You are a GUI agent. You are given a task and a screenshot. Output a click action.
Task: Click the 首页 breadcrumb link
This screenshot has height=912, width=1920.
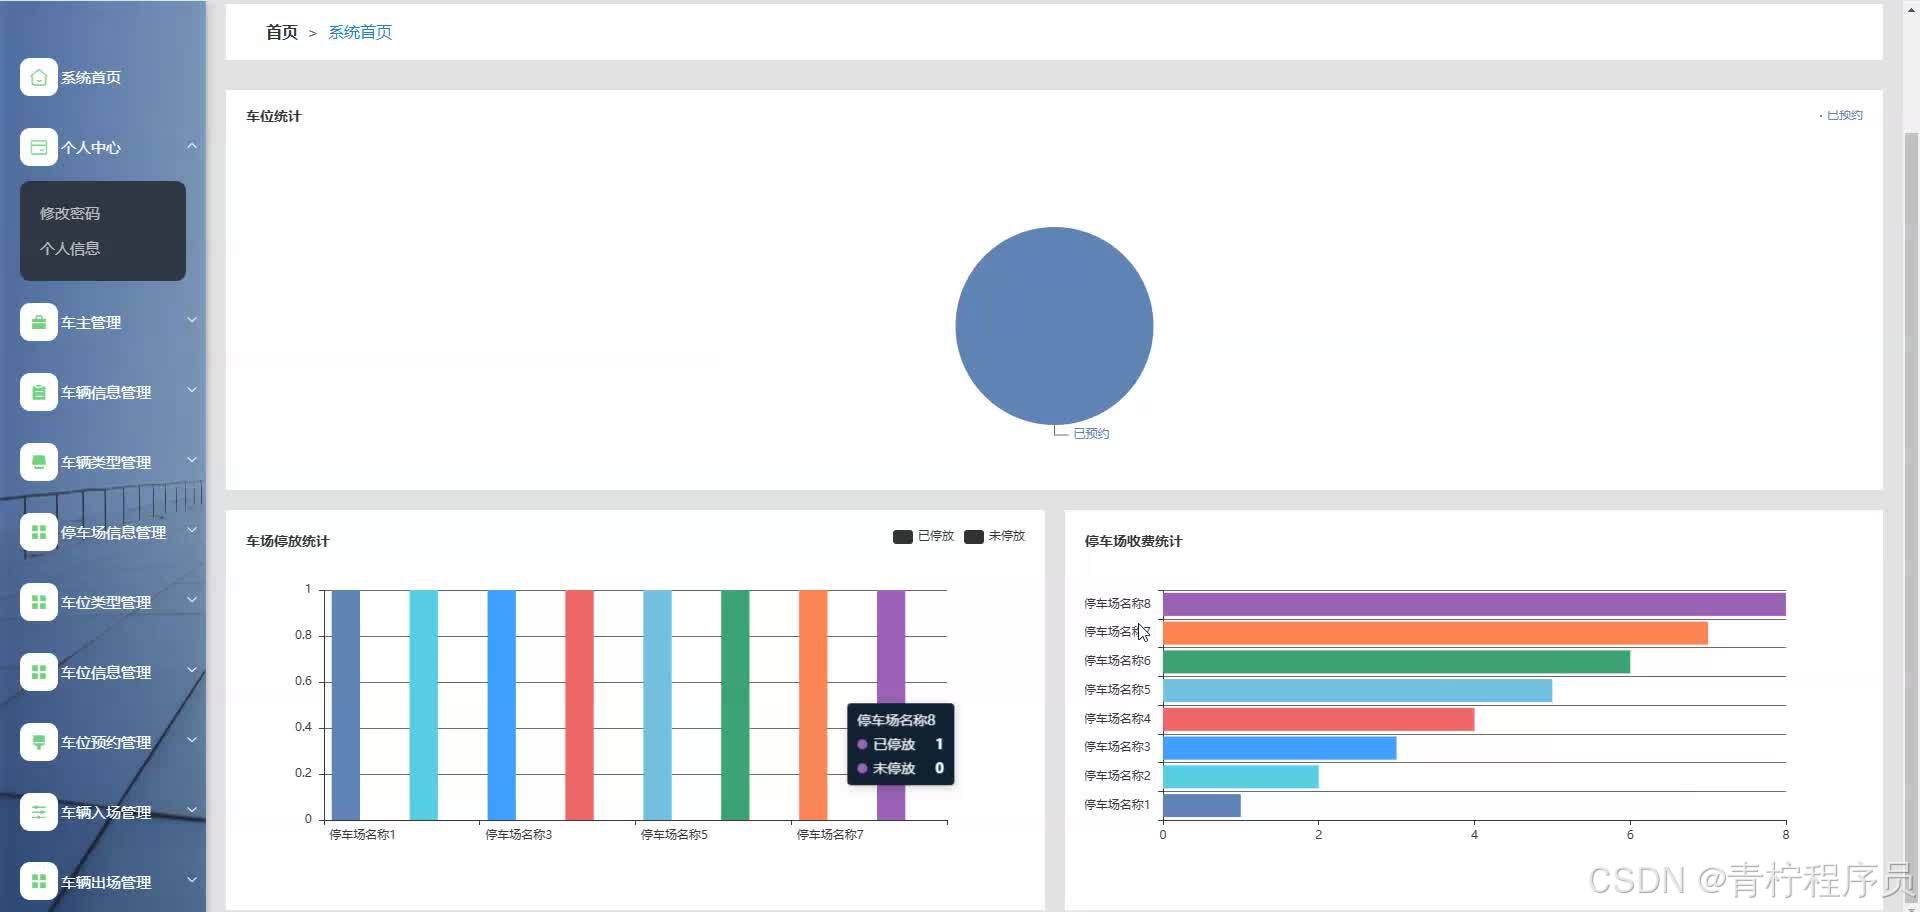point(281,32)
